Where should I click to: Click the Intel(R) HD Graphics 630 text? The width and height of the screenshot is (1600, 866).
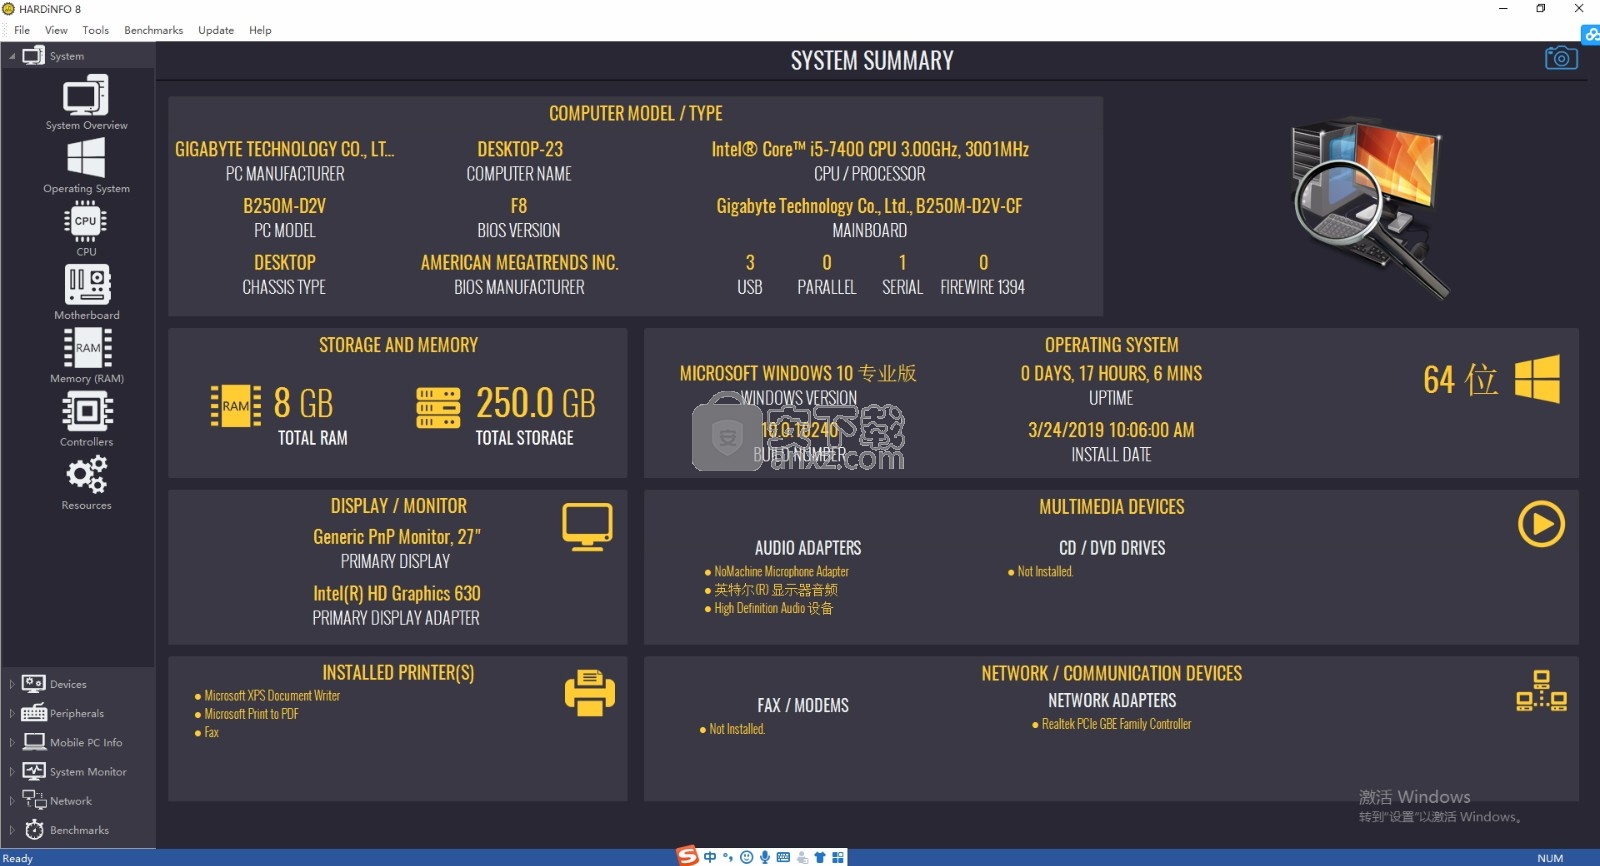click(397, 593)
